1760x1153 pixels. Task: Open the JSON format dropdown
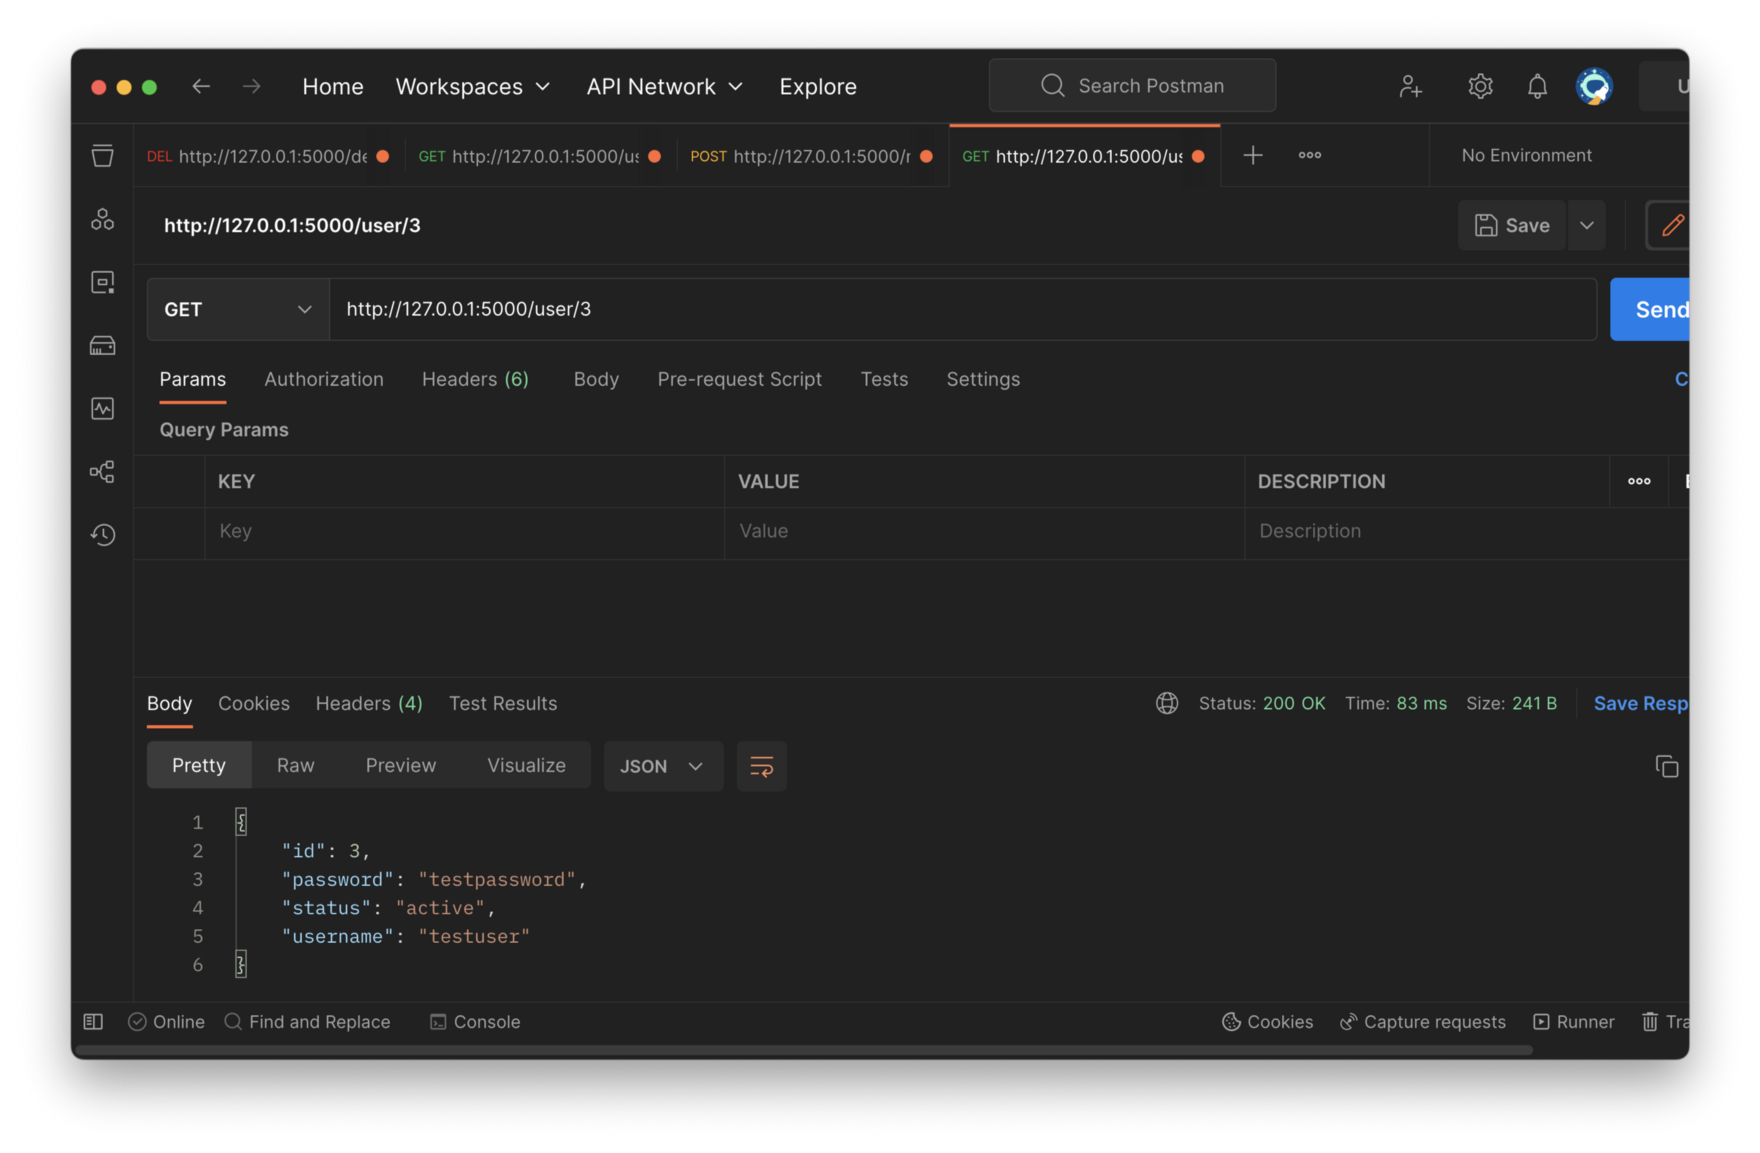pos(662,766)
